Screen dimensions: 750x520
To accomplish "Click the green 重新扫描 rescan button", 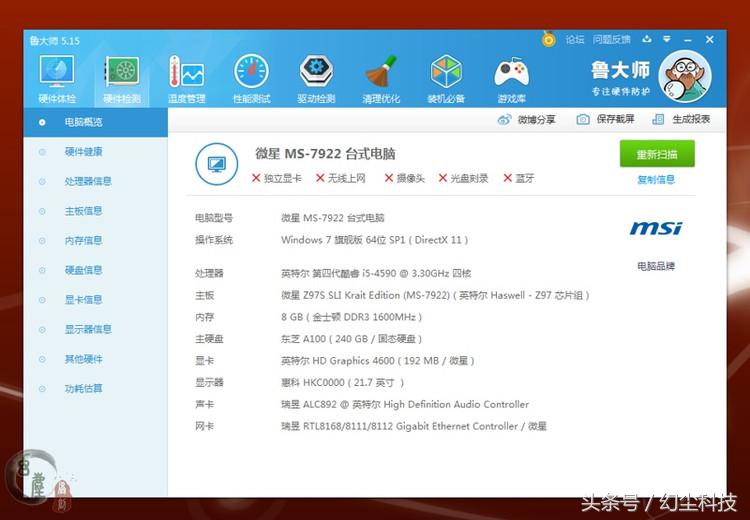I will tap(657, 154).
